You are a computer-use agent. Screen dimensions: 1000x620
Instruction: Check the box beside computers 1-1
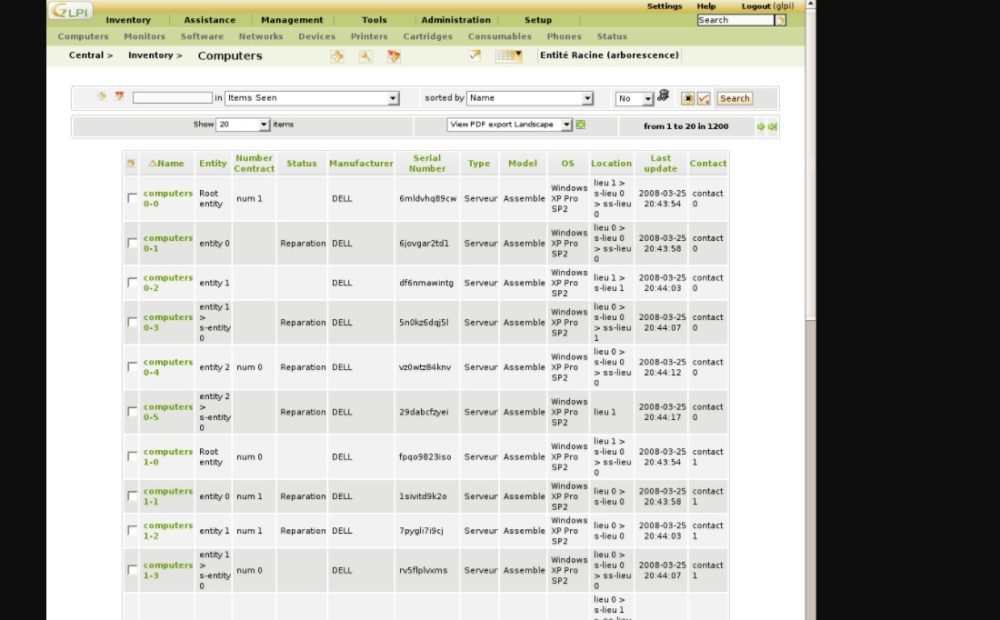132,496
